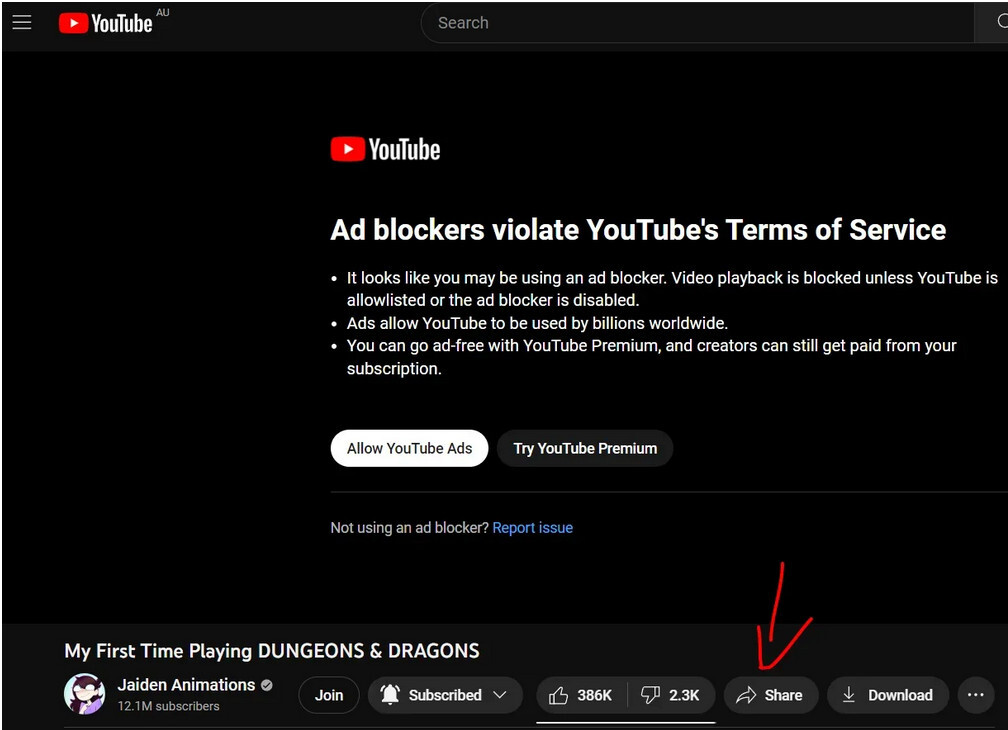The height and width of the screenshot is (730, 1008).
Task: Click the Download button
Action: coord(888,695)
